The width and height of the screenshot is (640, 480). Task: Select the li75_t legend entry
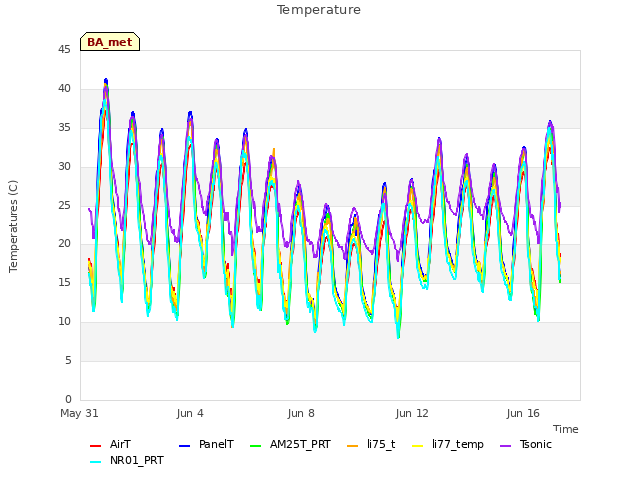pyautogui.click(x=371, y=444)
